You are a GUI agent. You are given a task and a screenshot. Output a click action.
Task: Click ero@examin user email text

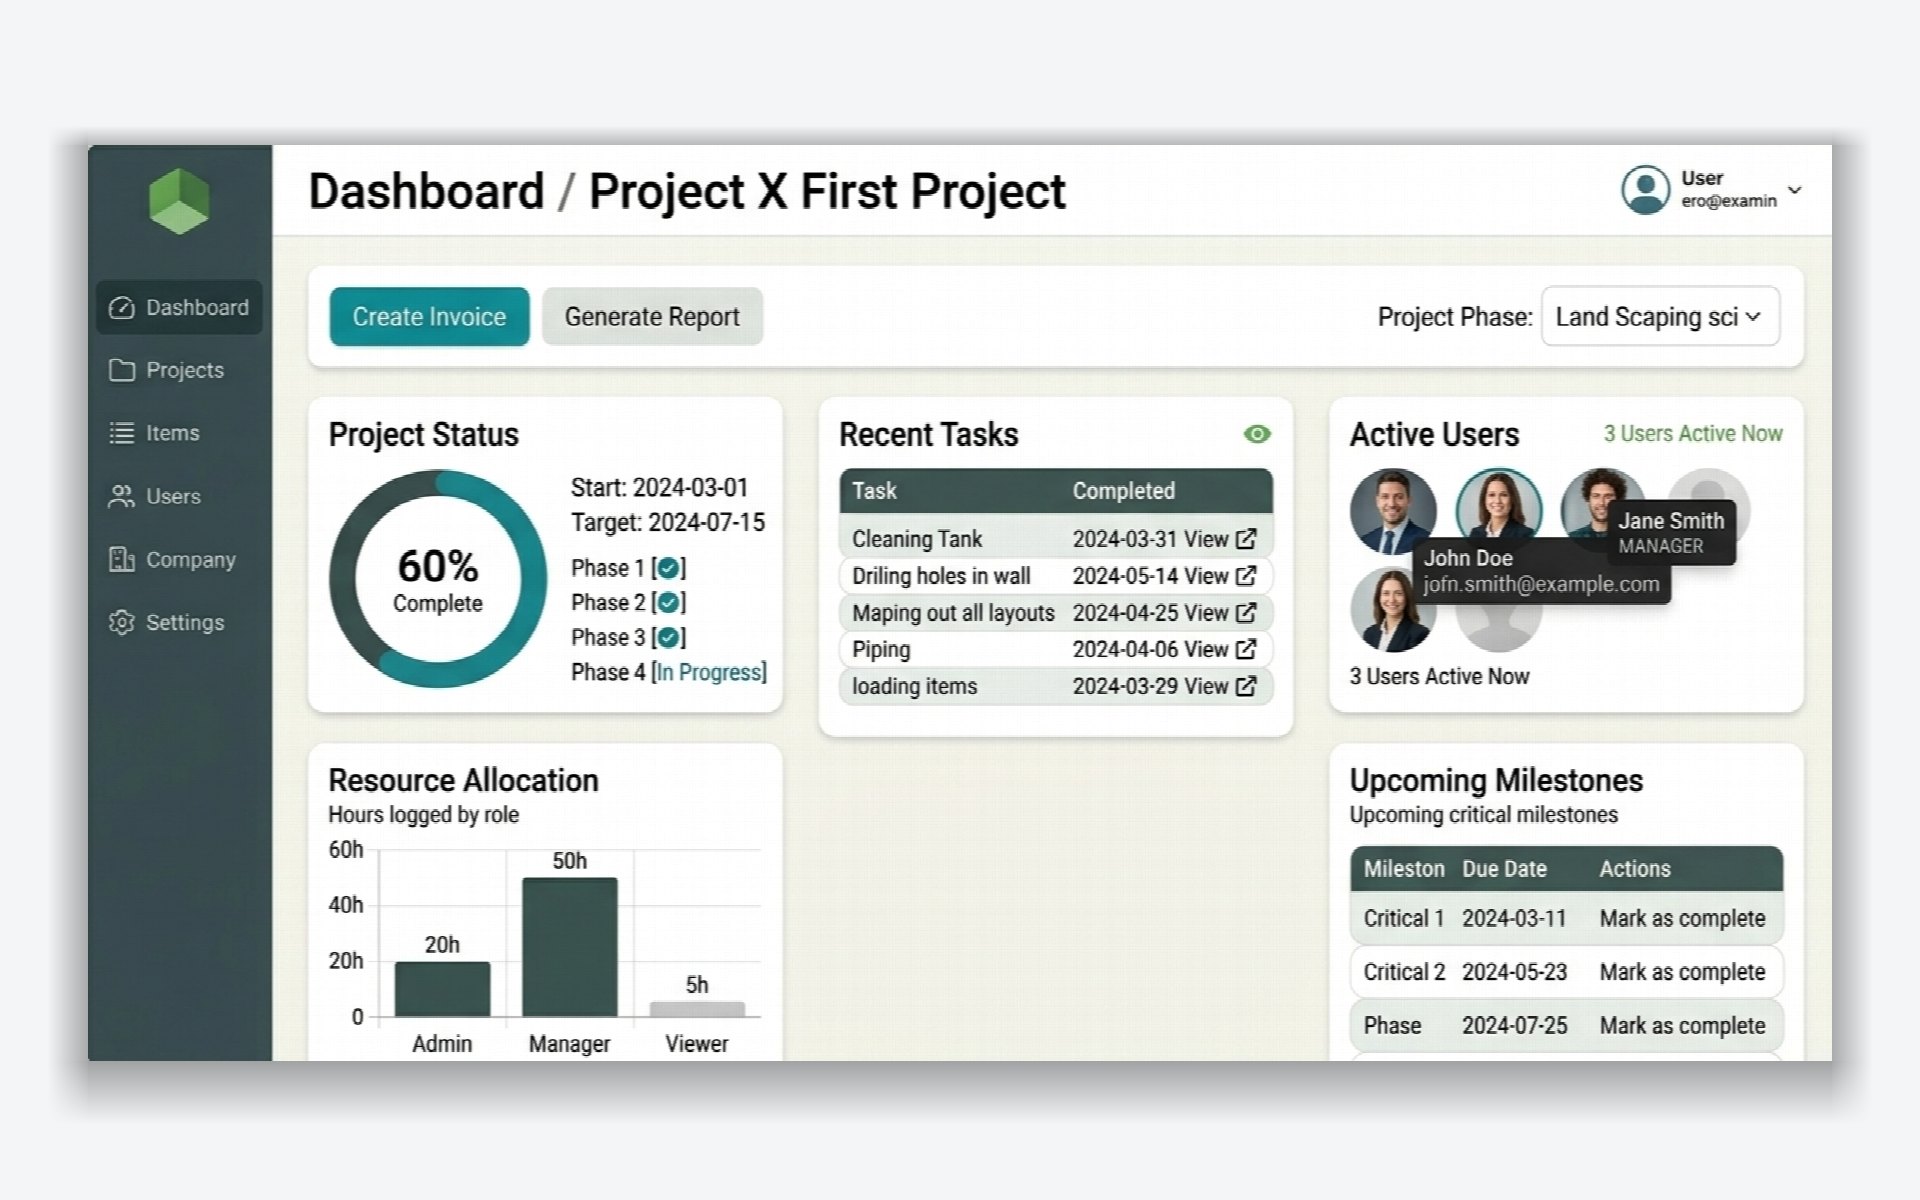(1728, 201)
